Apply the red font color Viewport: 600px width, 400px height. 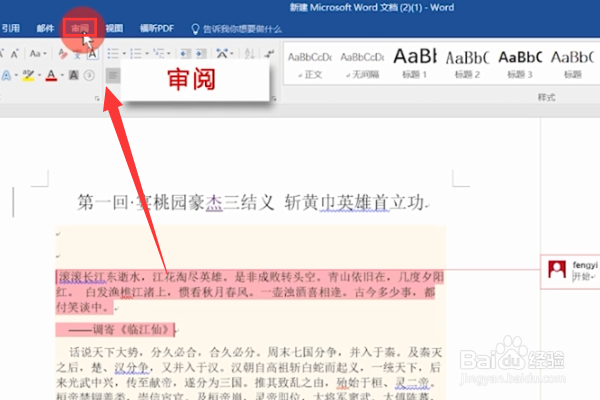coord(51,75)
